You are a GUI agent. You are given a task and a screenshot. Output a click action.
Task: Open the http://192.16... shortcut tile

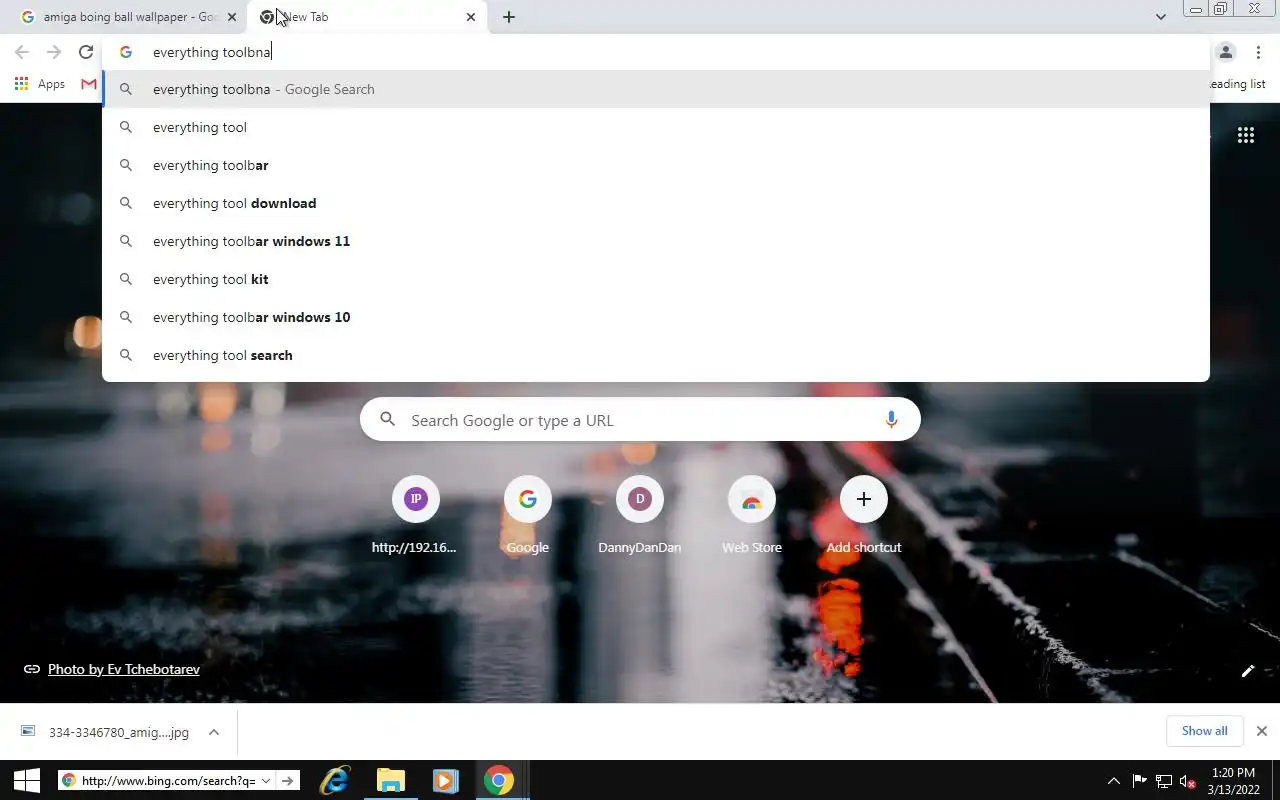click(x=415, y=515)
